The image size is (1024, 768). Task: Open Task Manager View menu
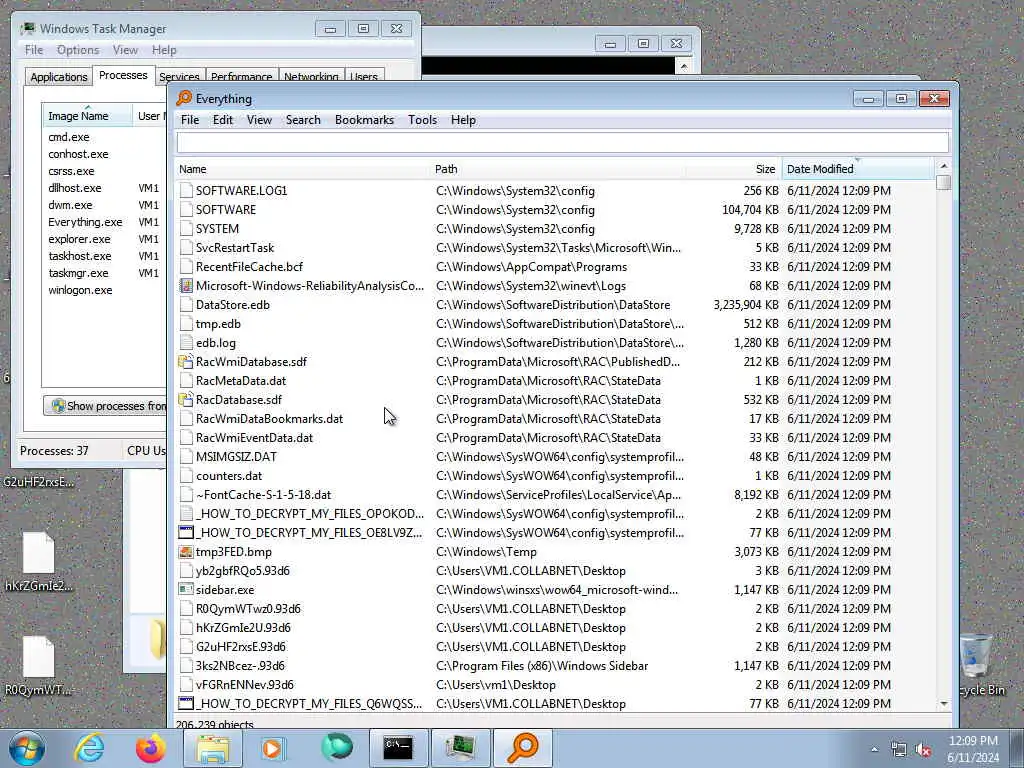125,50
